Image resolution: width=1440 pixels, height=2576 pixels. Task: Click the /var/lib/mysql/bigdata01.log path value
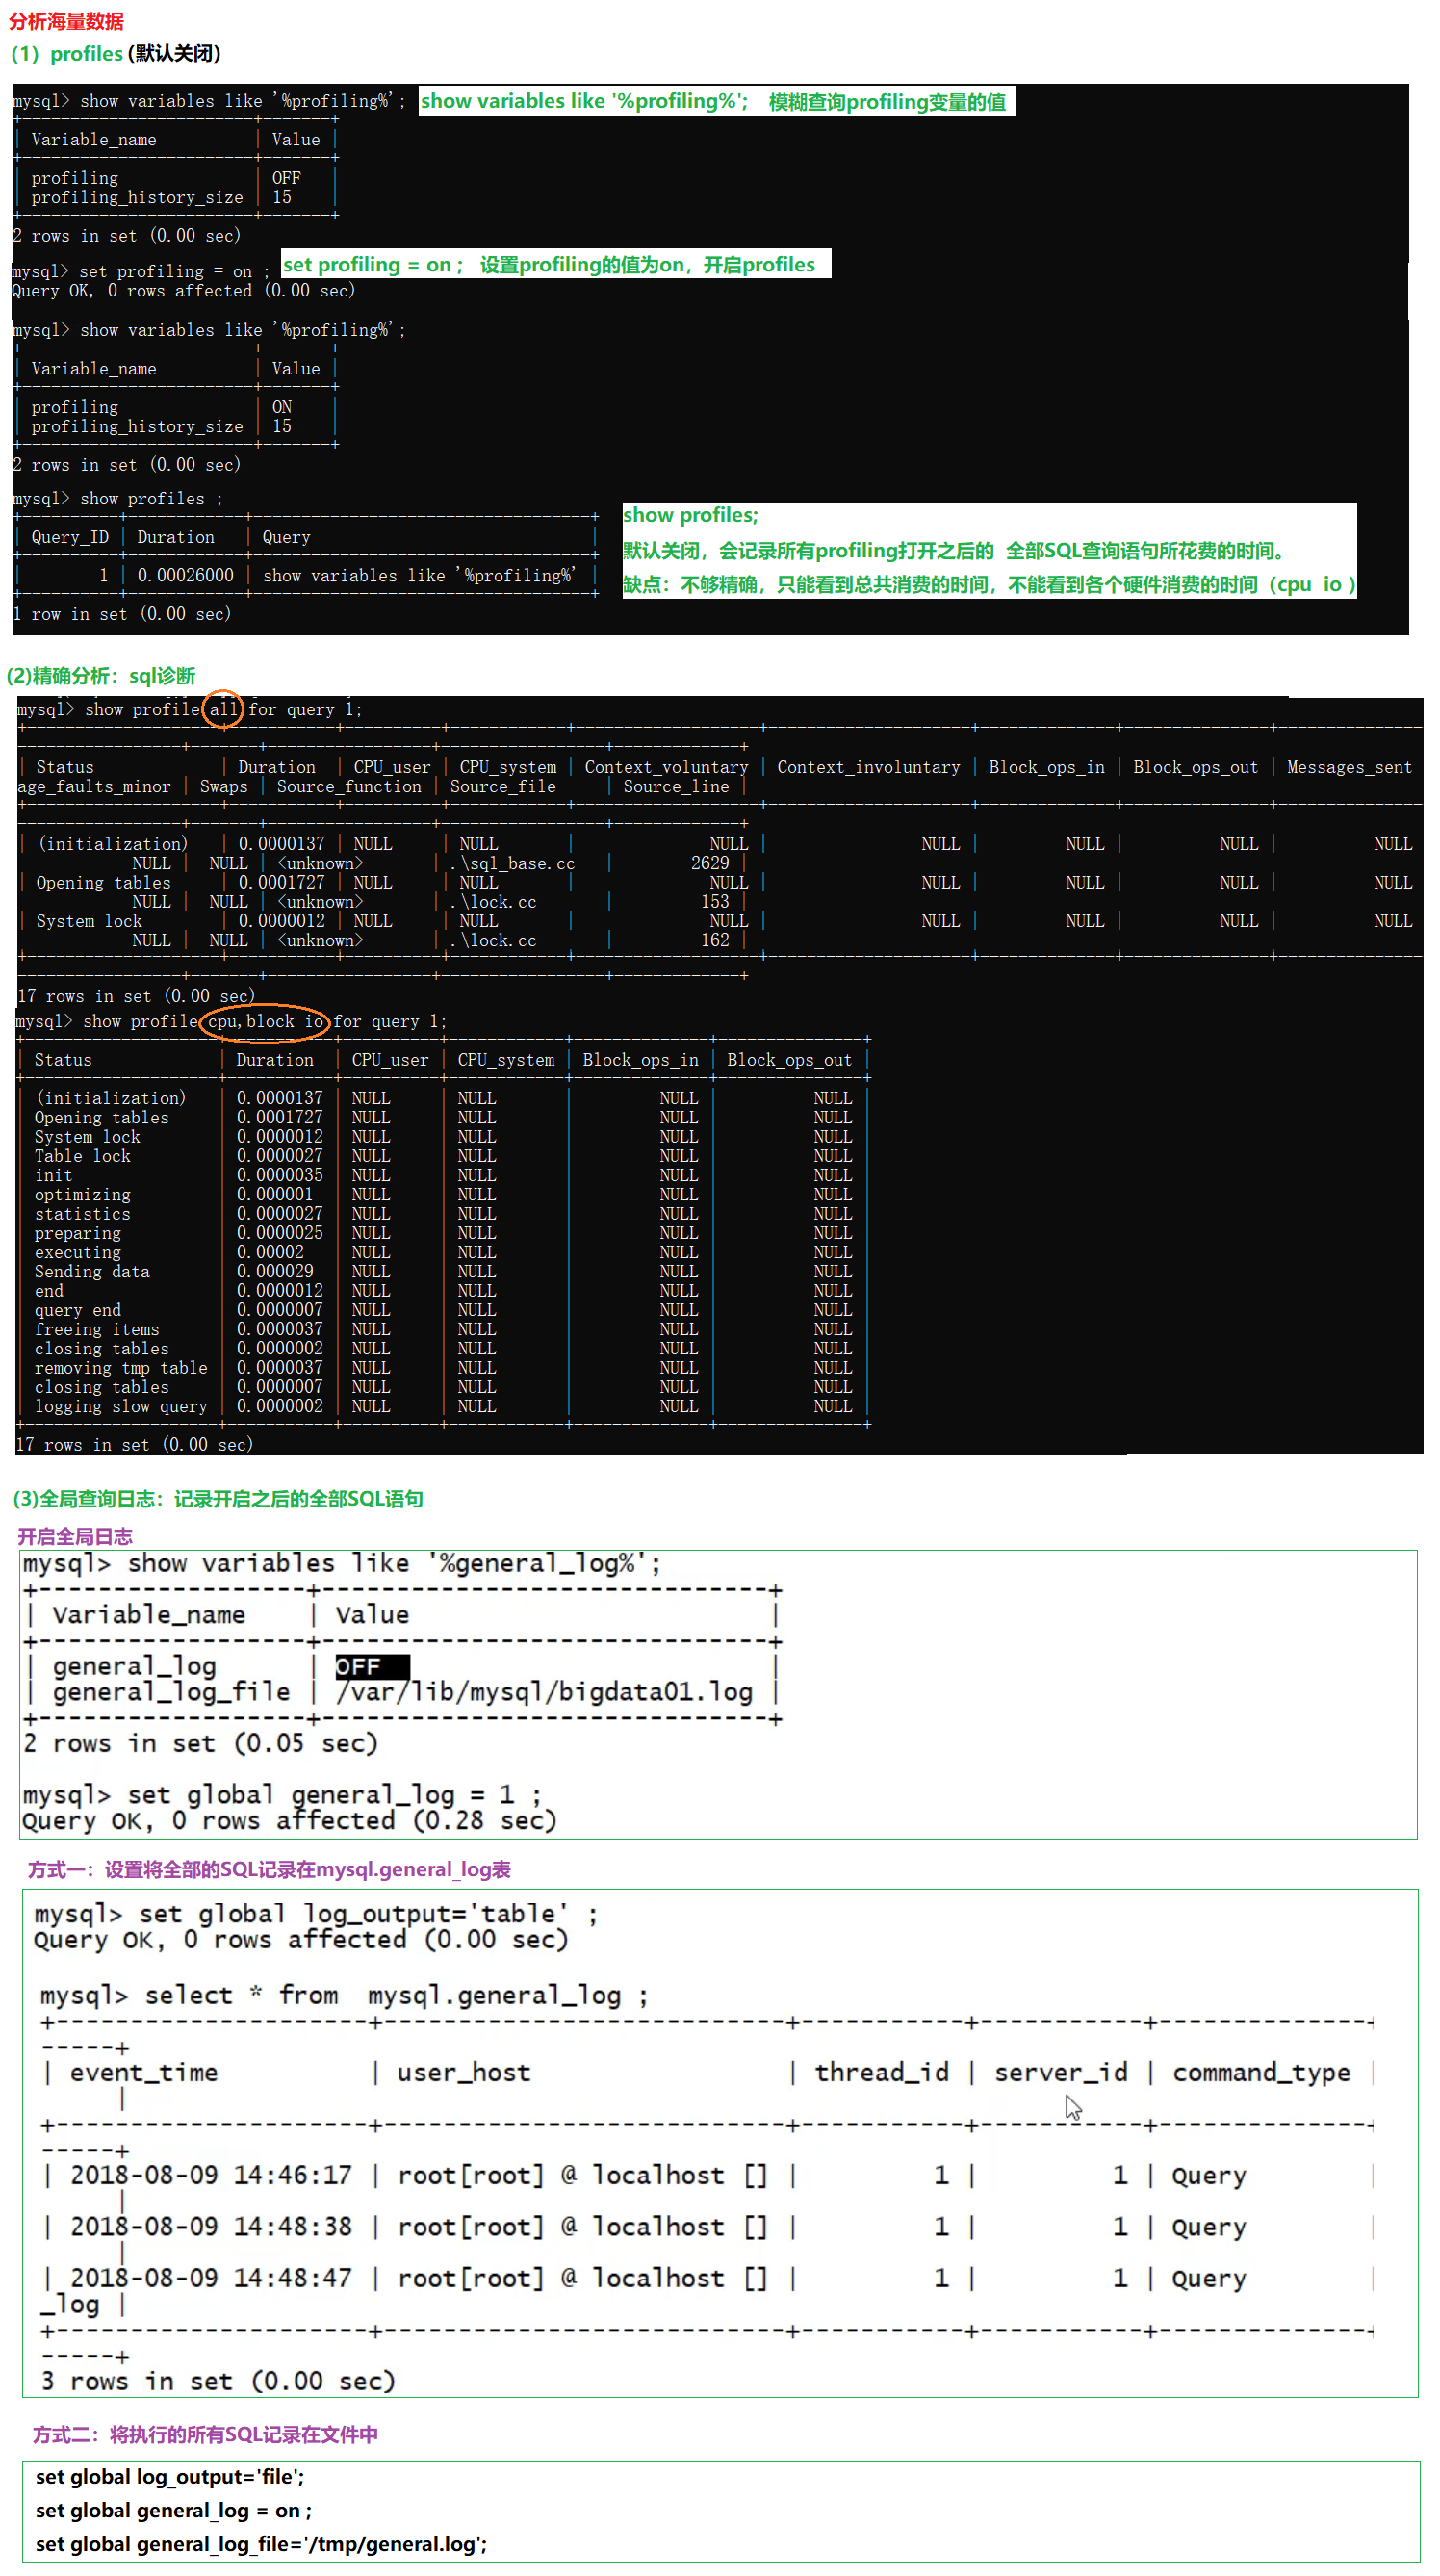click(544, 1692)
